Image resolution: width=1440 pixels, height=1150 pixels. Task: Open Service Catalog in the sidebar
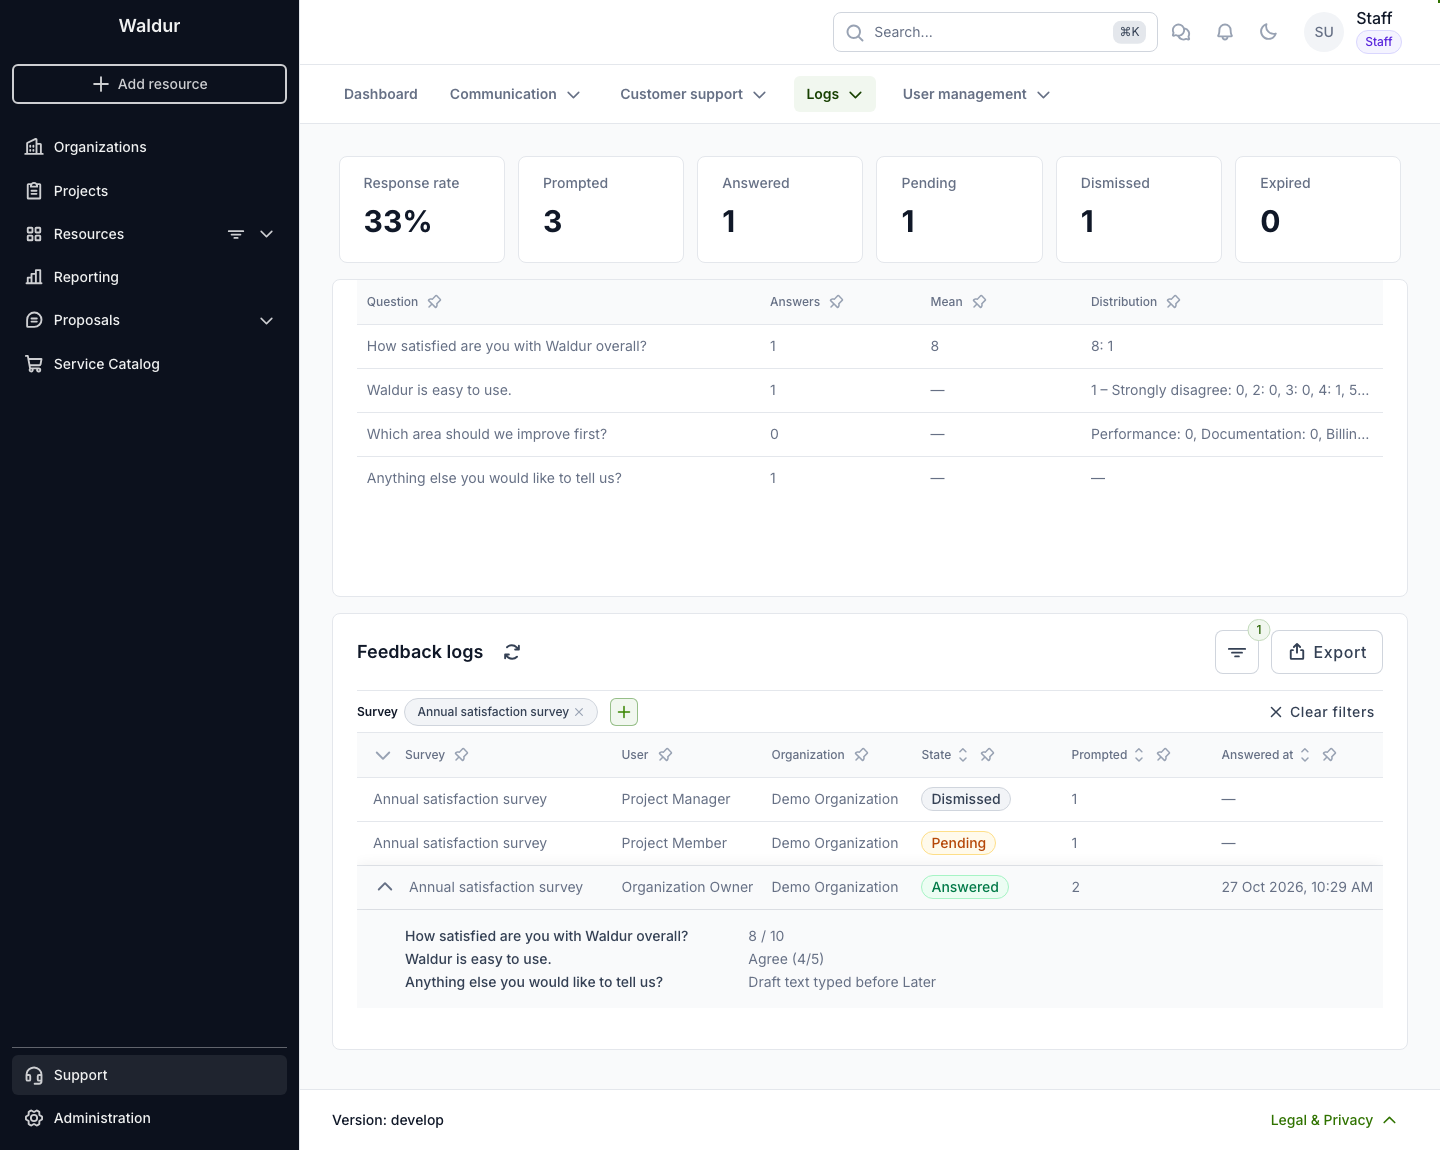(x=149, y=364)
